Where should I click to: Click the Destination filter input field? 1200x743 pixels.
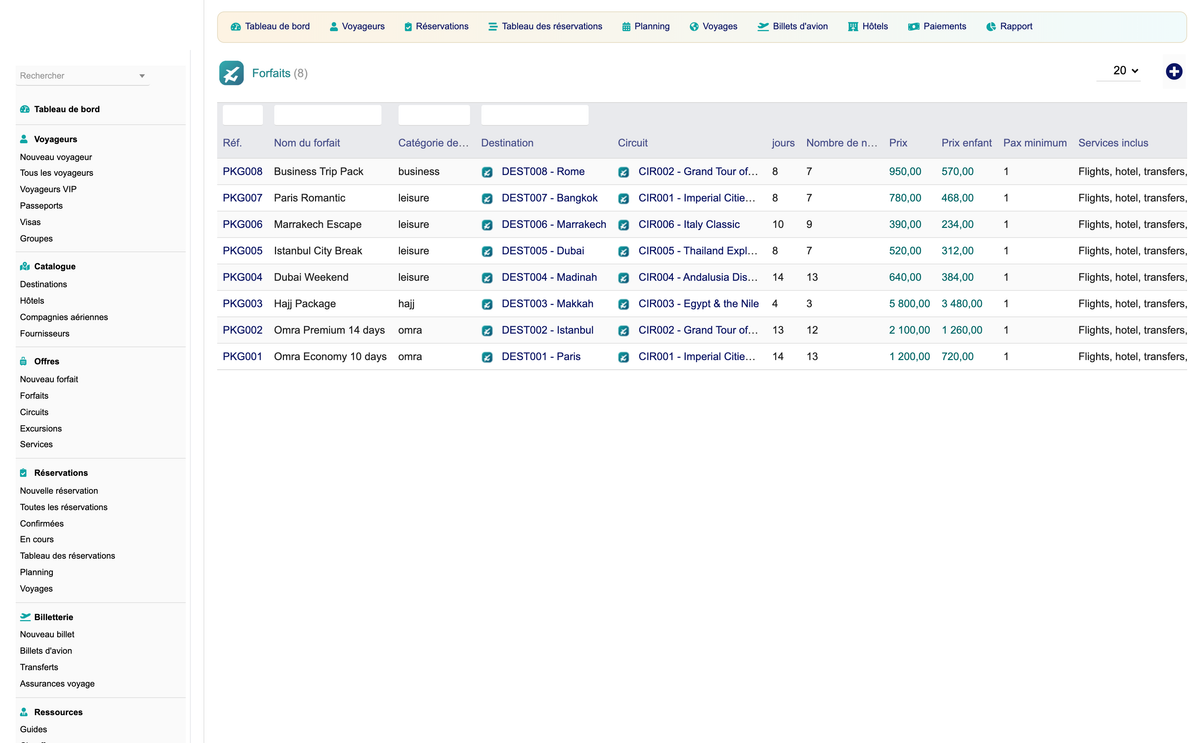point(535,115)
